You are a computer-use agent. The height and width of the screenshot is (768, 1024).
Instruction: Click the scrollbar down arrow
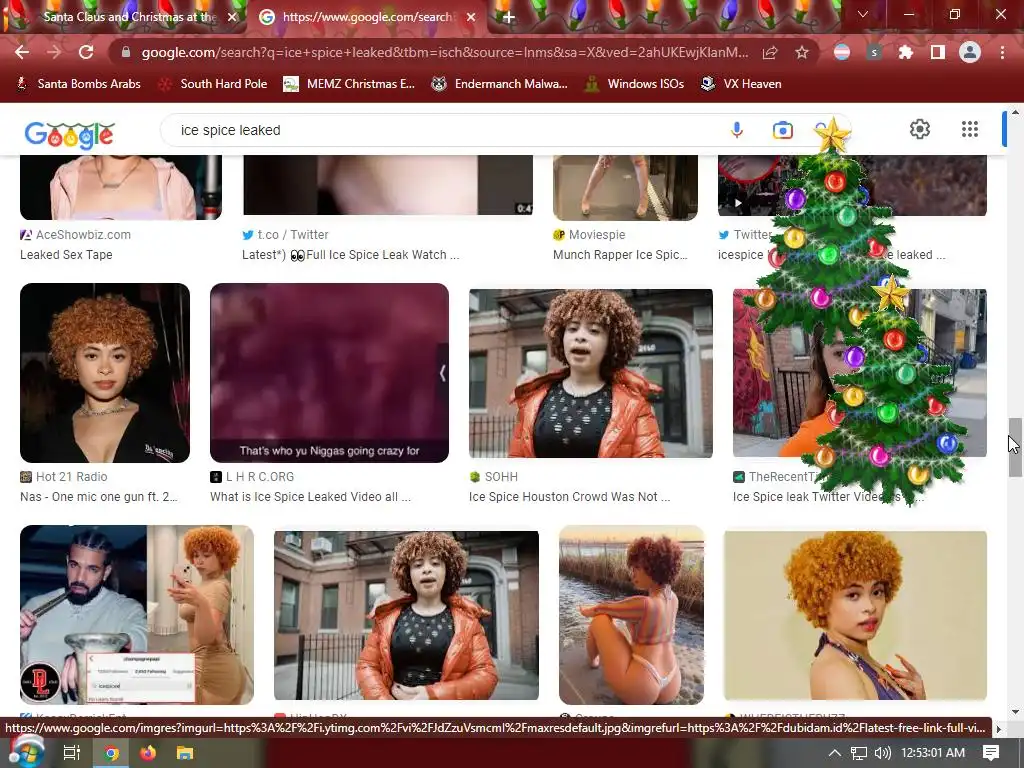pyautogui.click(x=1015, y=712)
